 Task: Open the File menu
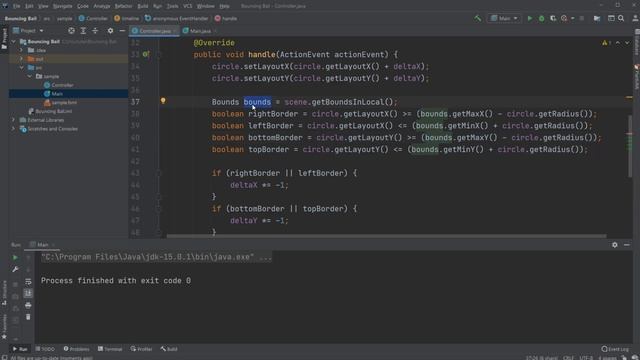[16, 6]
